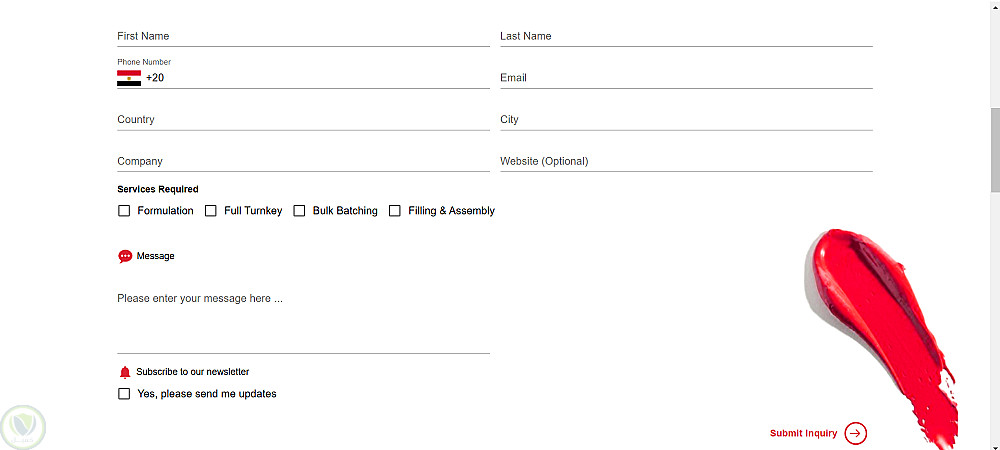Click the City field
This screenshot has width=1000, height=450.
point(686,120)
